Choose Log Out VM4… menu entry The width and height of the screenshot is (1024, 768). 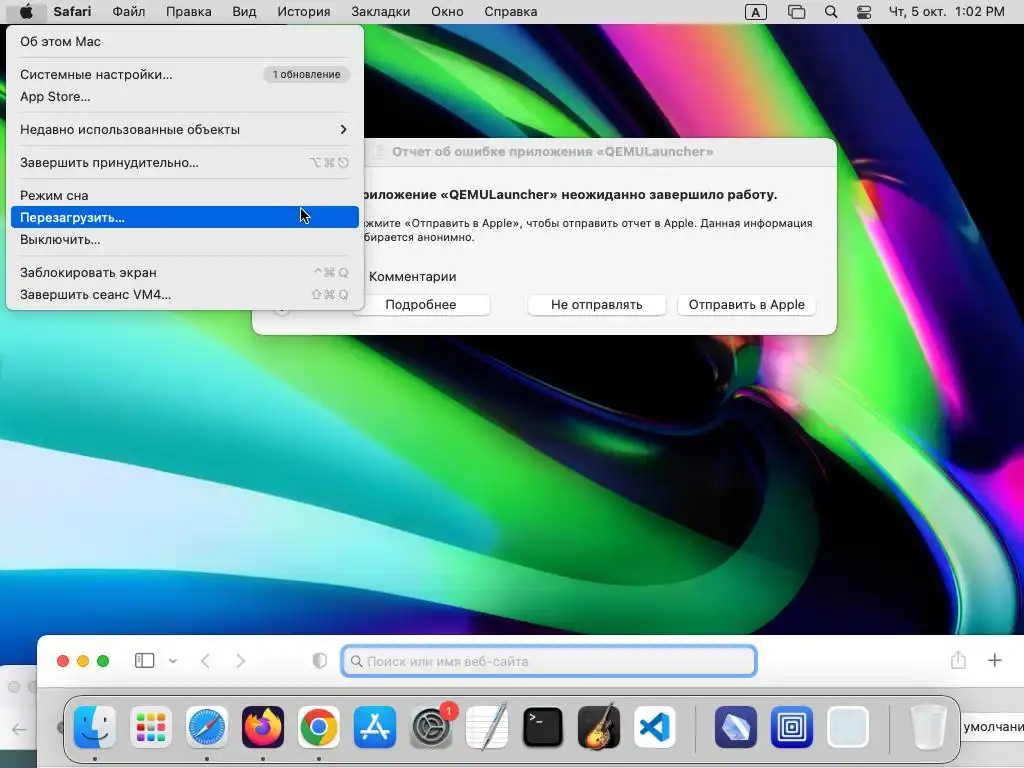click(185, 295)
